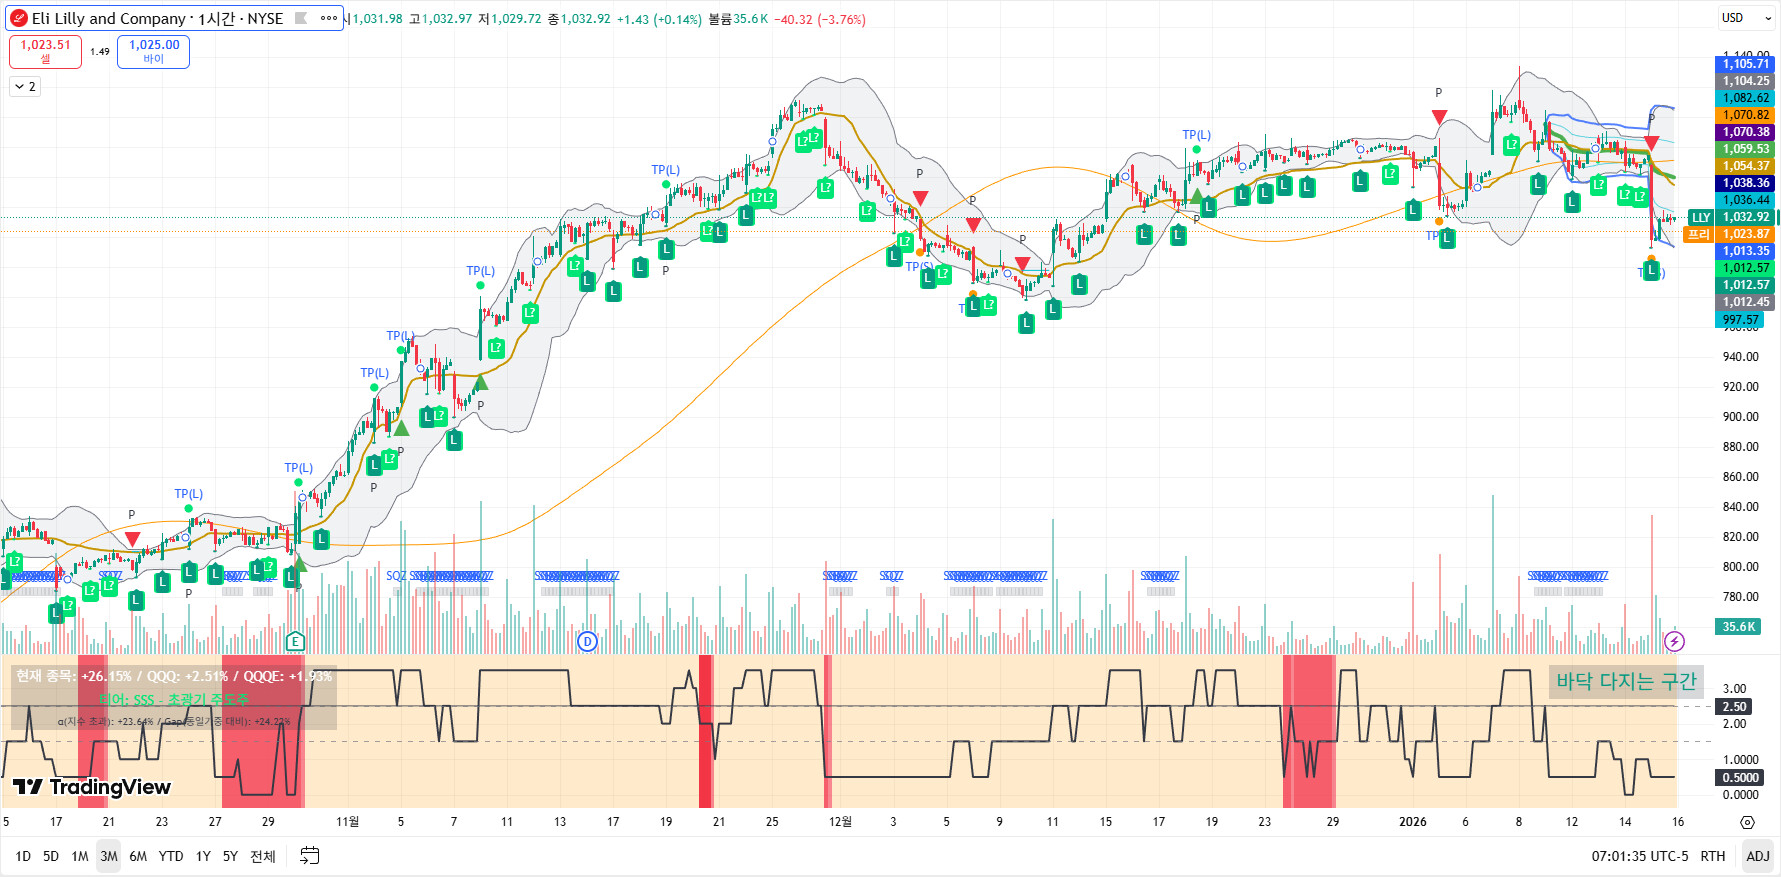This screenshot has height=877, width=1781.
Task: Click the purple lightning event icon
Action: tap(1674, 641)
